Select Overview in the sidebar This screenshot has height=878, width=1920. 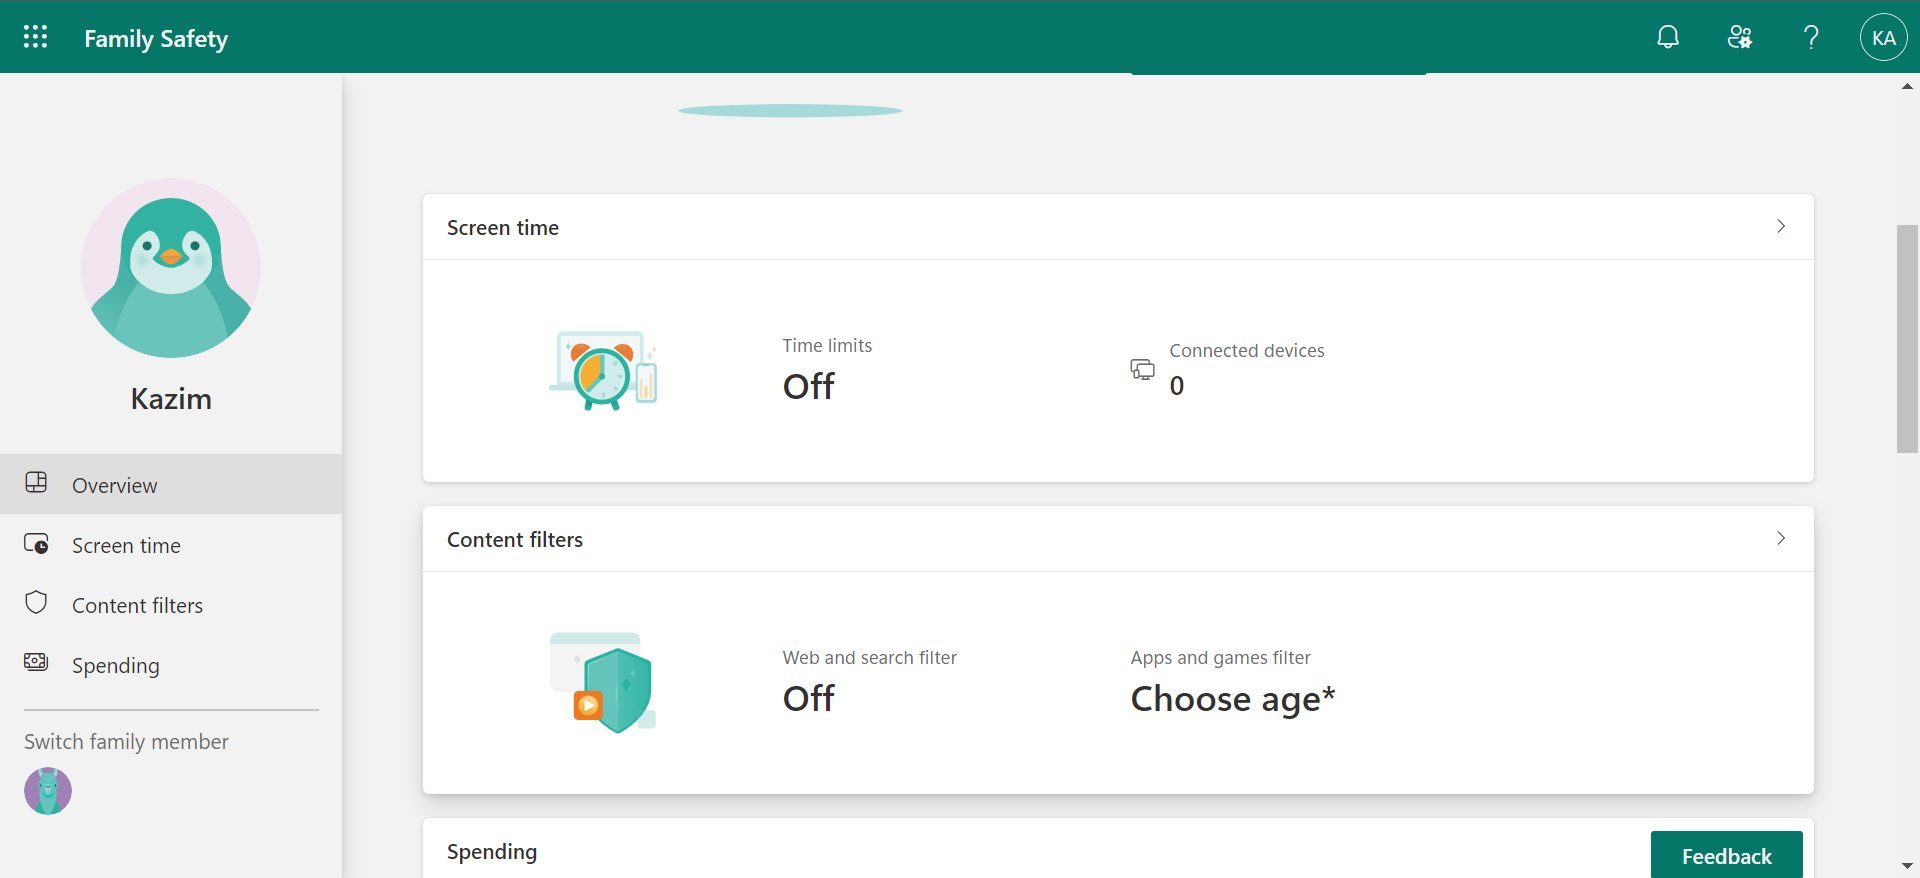click(x=114, y=485)
